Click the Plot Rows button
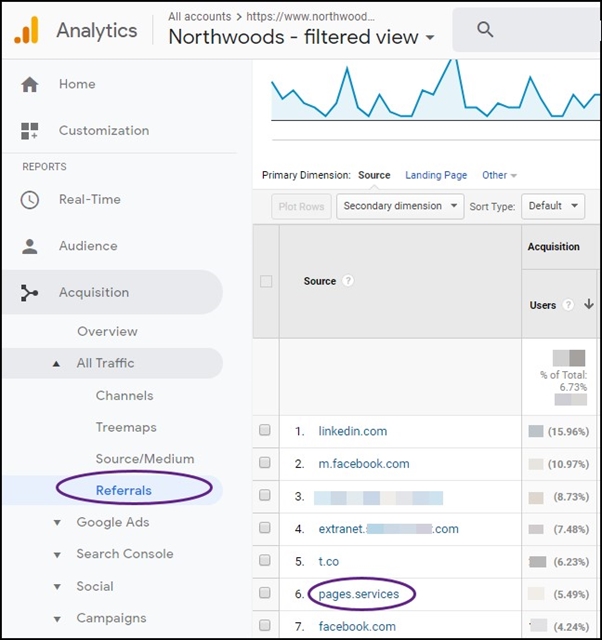 pos(301,207)
